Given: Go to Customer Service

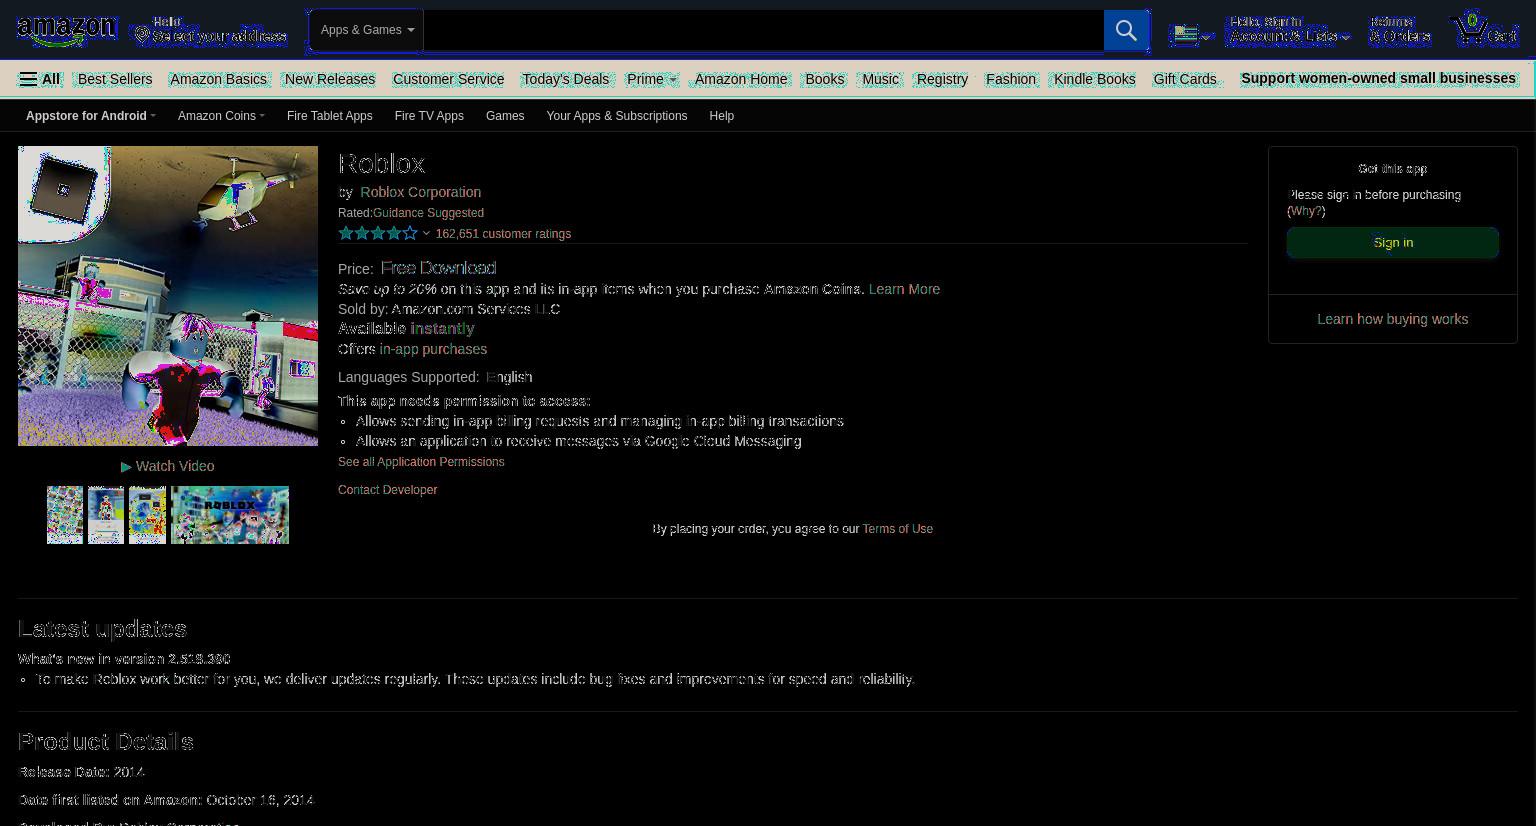Looking at the screenshot, I should (x=448, y=79).
